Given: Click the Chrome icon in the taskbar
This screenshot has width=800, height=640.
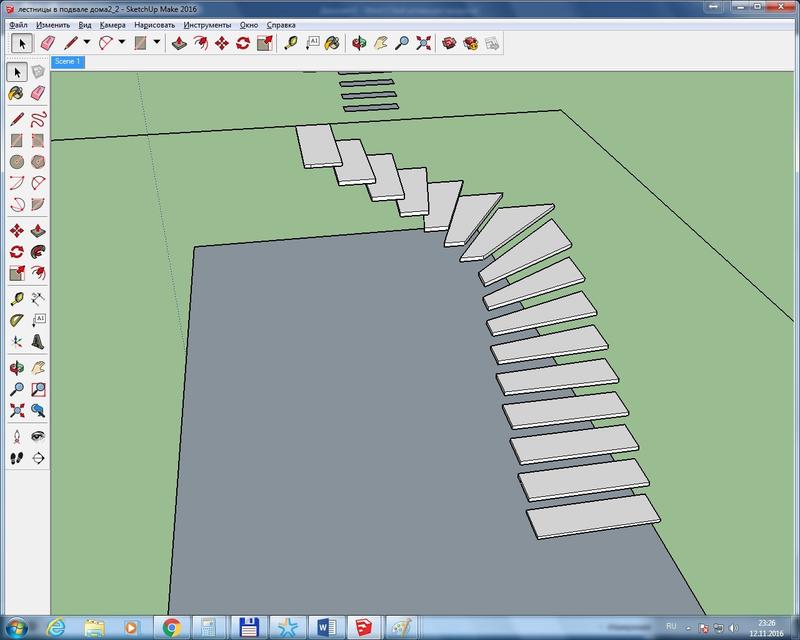Looking at the screenshot, I should pyautogui.click(x=172, y=627).
